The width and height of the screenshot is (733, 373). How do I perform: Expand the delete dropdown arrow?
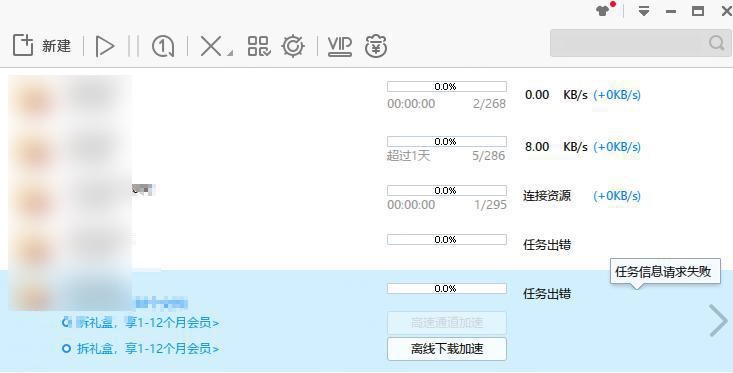(x=230, y=53)
